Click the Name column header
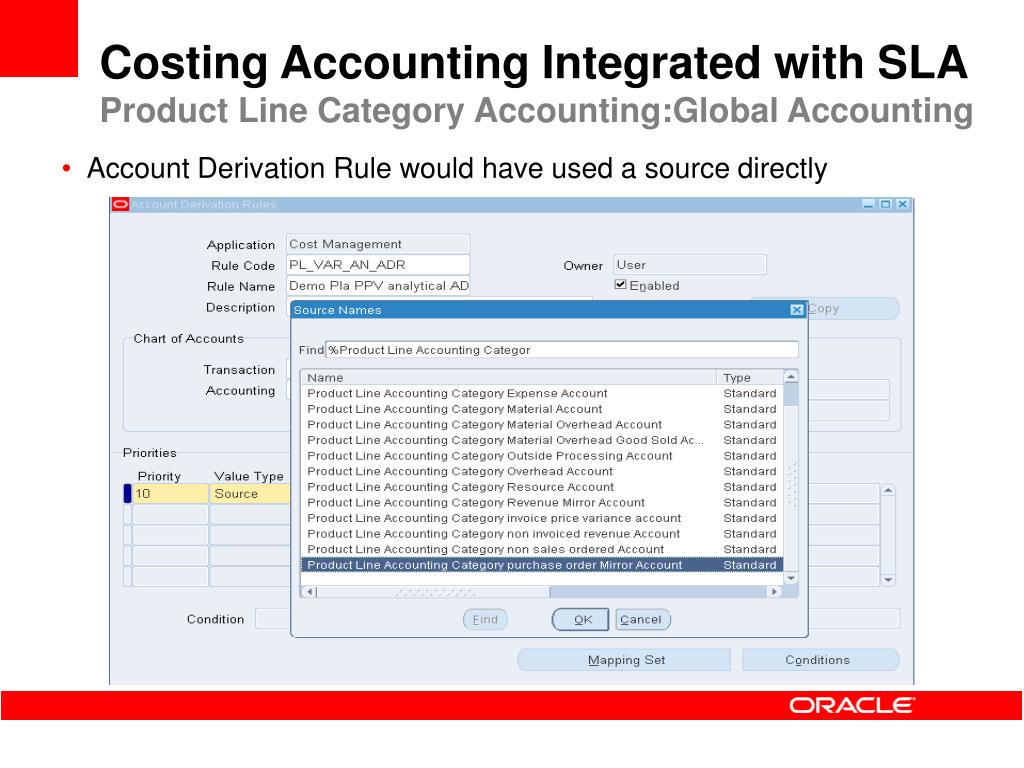Viewport: 1024px width, 768px height. (x=509, y=377)
